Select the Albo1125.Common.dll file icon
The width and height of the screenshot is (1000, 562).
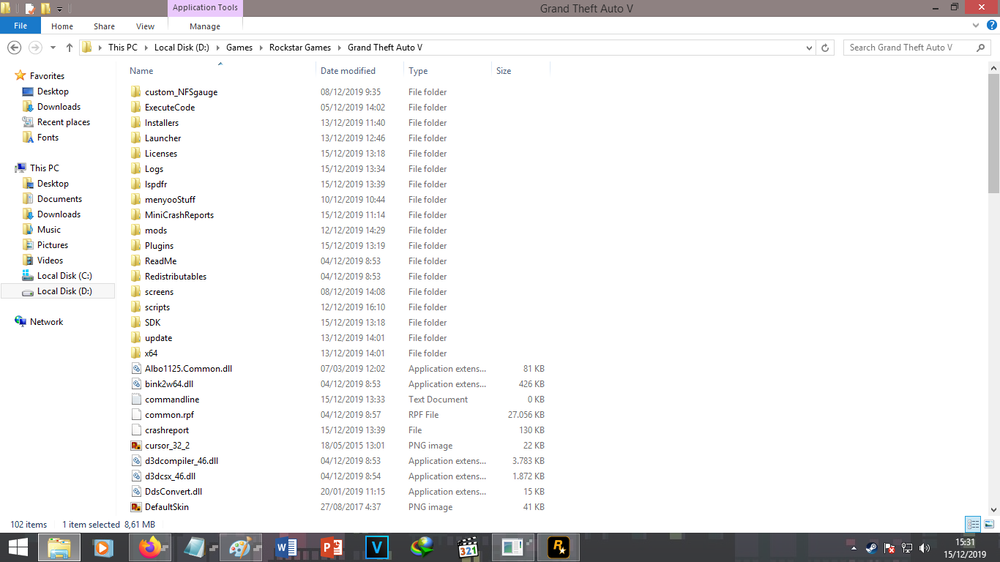136,369
